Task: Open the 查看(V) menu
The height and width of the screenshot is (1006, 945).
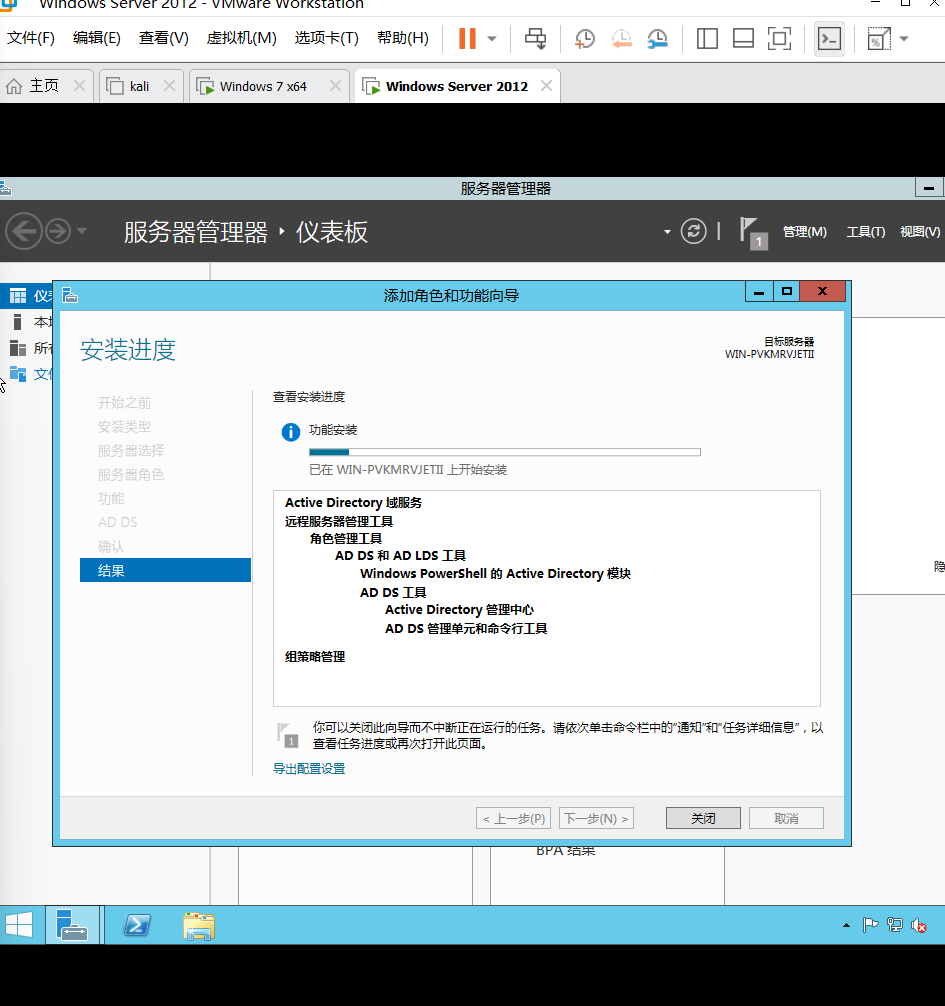Action: click(164, 38)
